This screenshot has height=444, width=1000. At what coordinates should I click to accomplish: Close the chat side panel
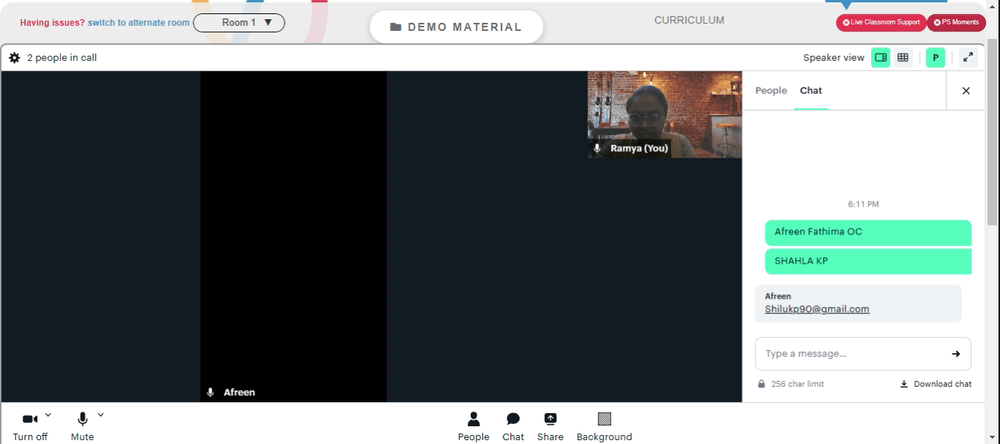(966, 91)
